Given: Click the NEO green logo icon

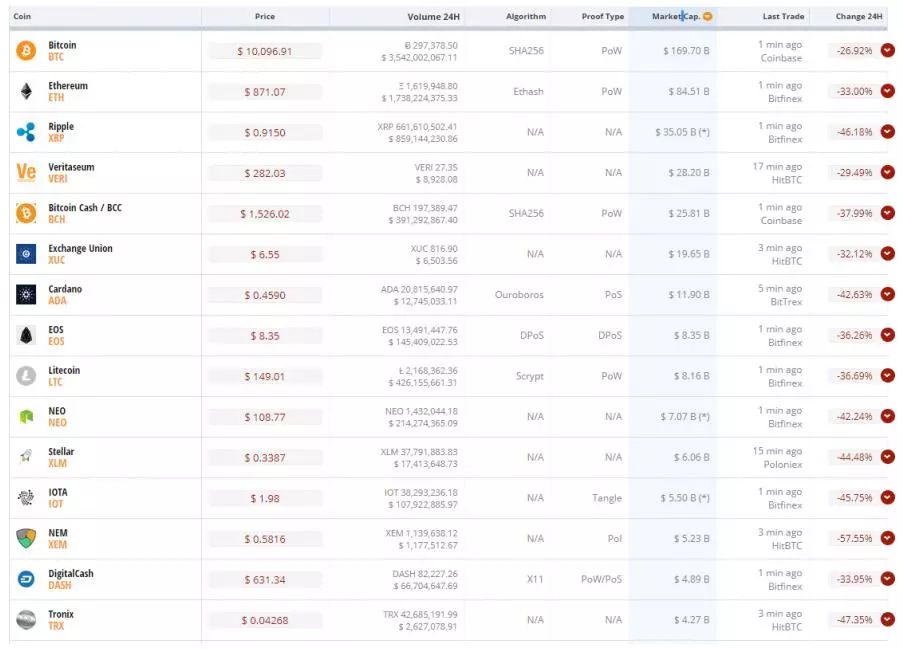Looking at the screenshot, I should pos(26,417).
